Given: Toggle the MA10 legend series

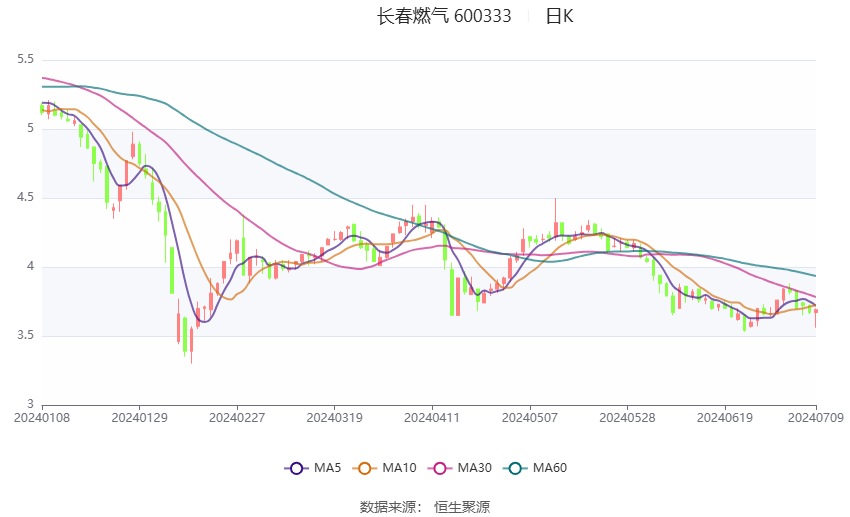Looking at the screenshot, I should coord(384,468).
